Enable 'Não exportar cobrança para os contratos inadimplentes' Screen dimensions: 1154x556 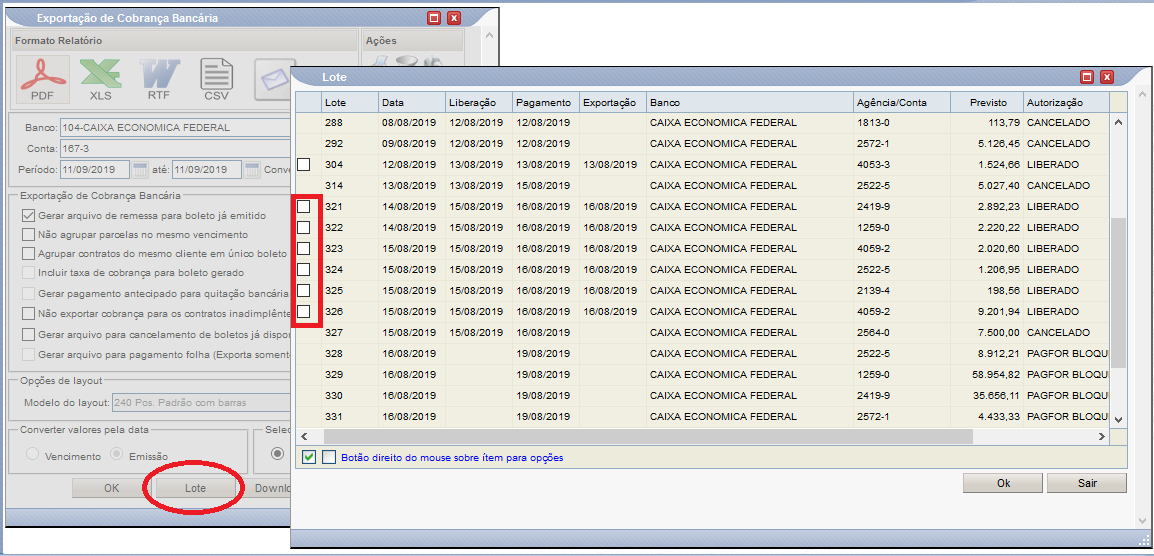click(29, 314)
